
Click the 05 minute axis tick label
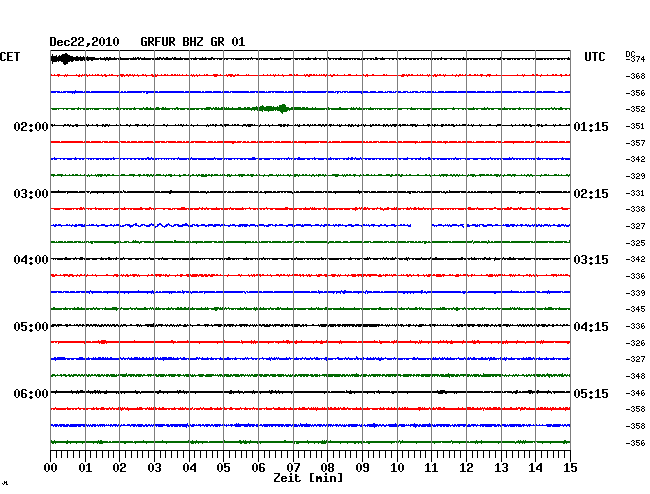pos(223,468)
